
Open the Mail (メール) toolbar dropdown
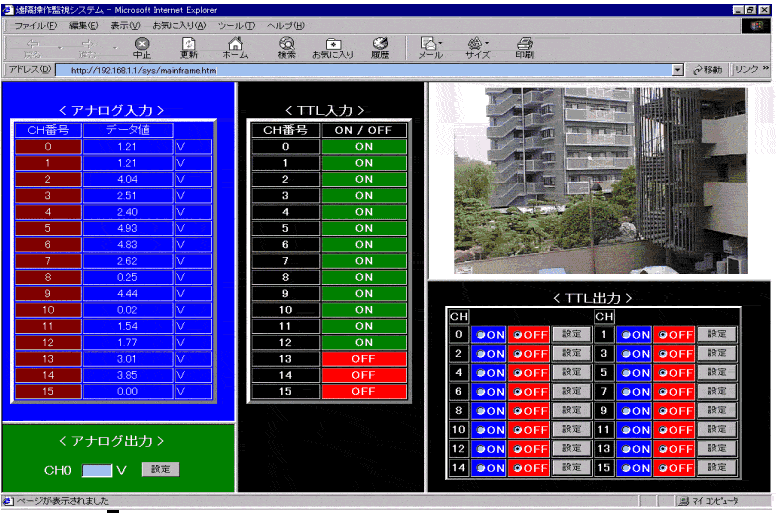point(442,44)
